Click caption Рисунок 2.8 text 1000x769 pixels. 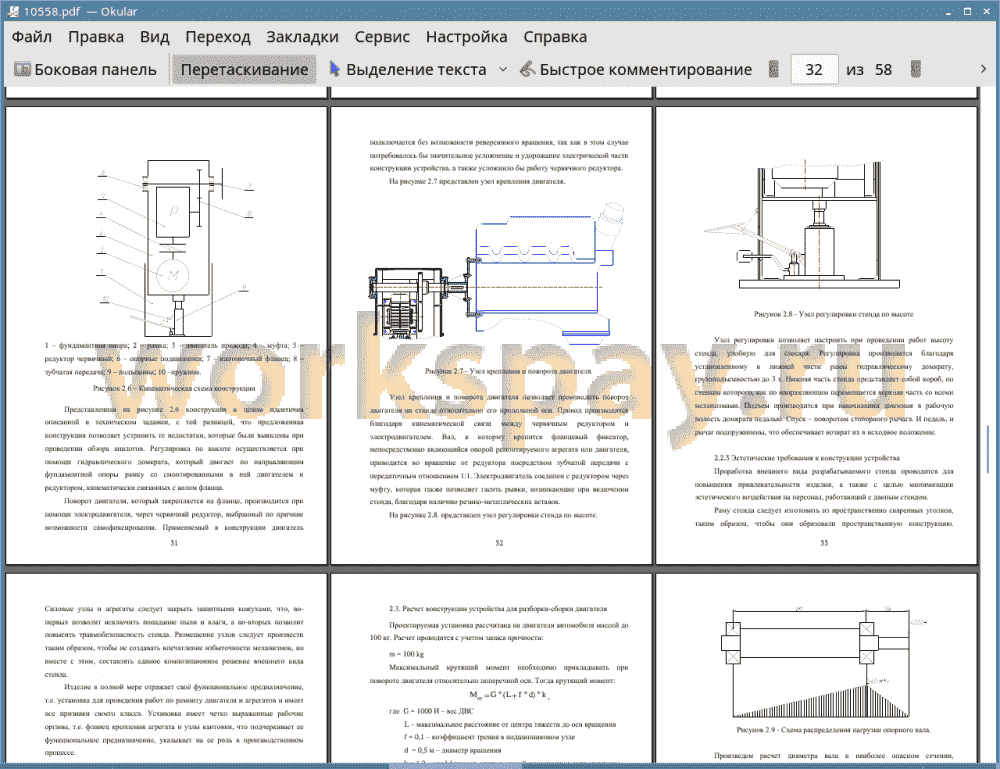pos(834,314)
